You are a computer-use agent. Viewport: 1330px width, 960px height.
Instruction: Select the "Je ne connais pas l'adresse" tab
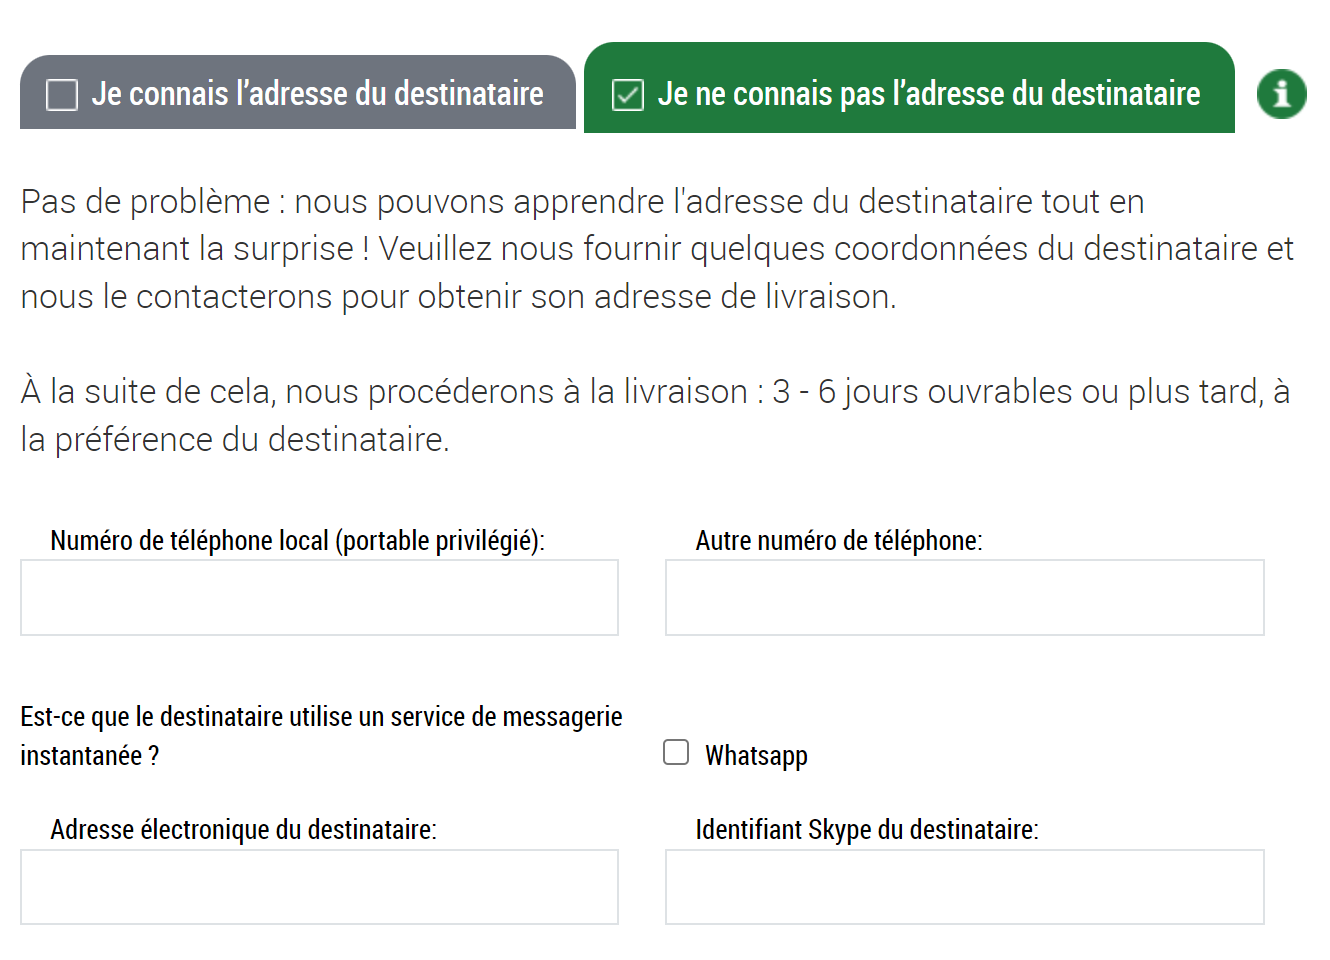[x=909, y=93]
